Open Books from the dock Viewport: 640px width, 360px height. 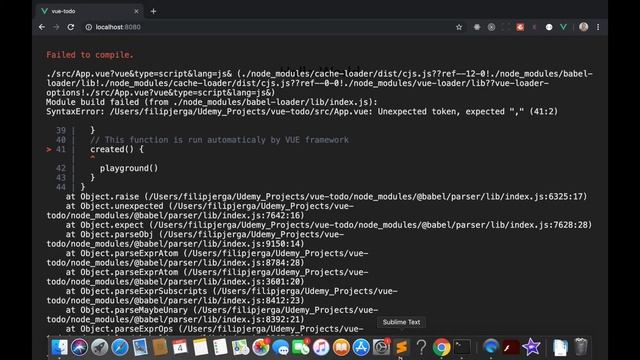point(341,347)
